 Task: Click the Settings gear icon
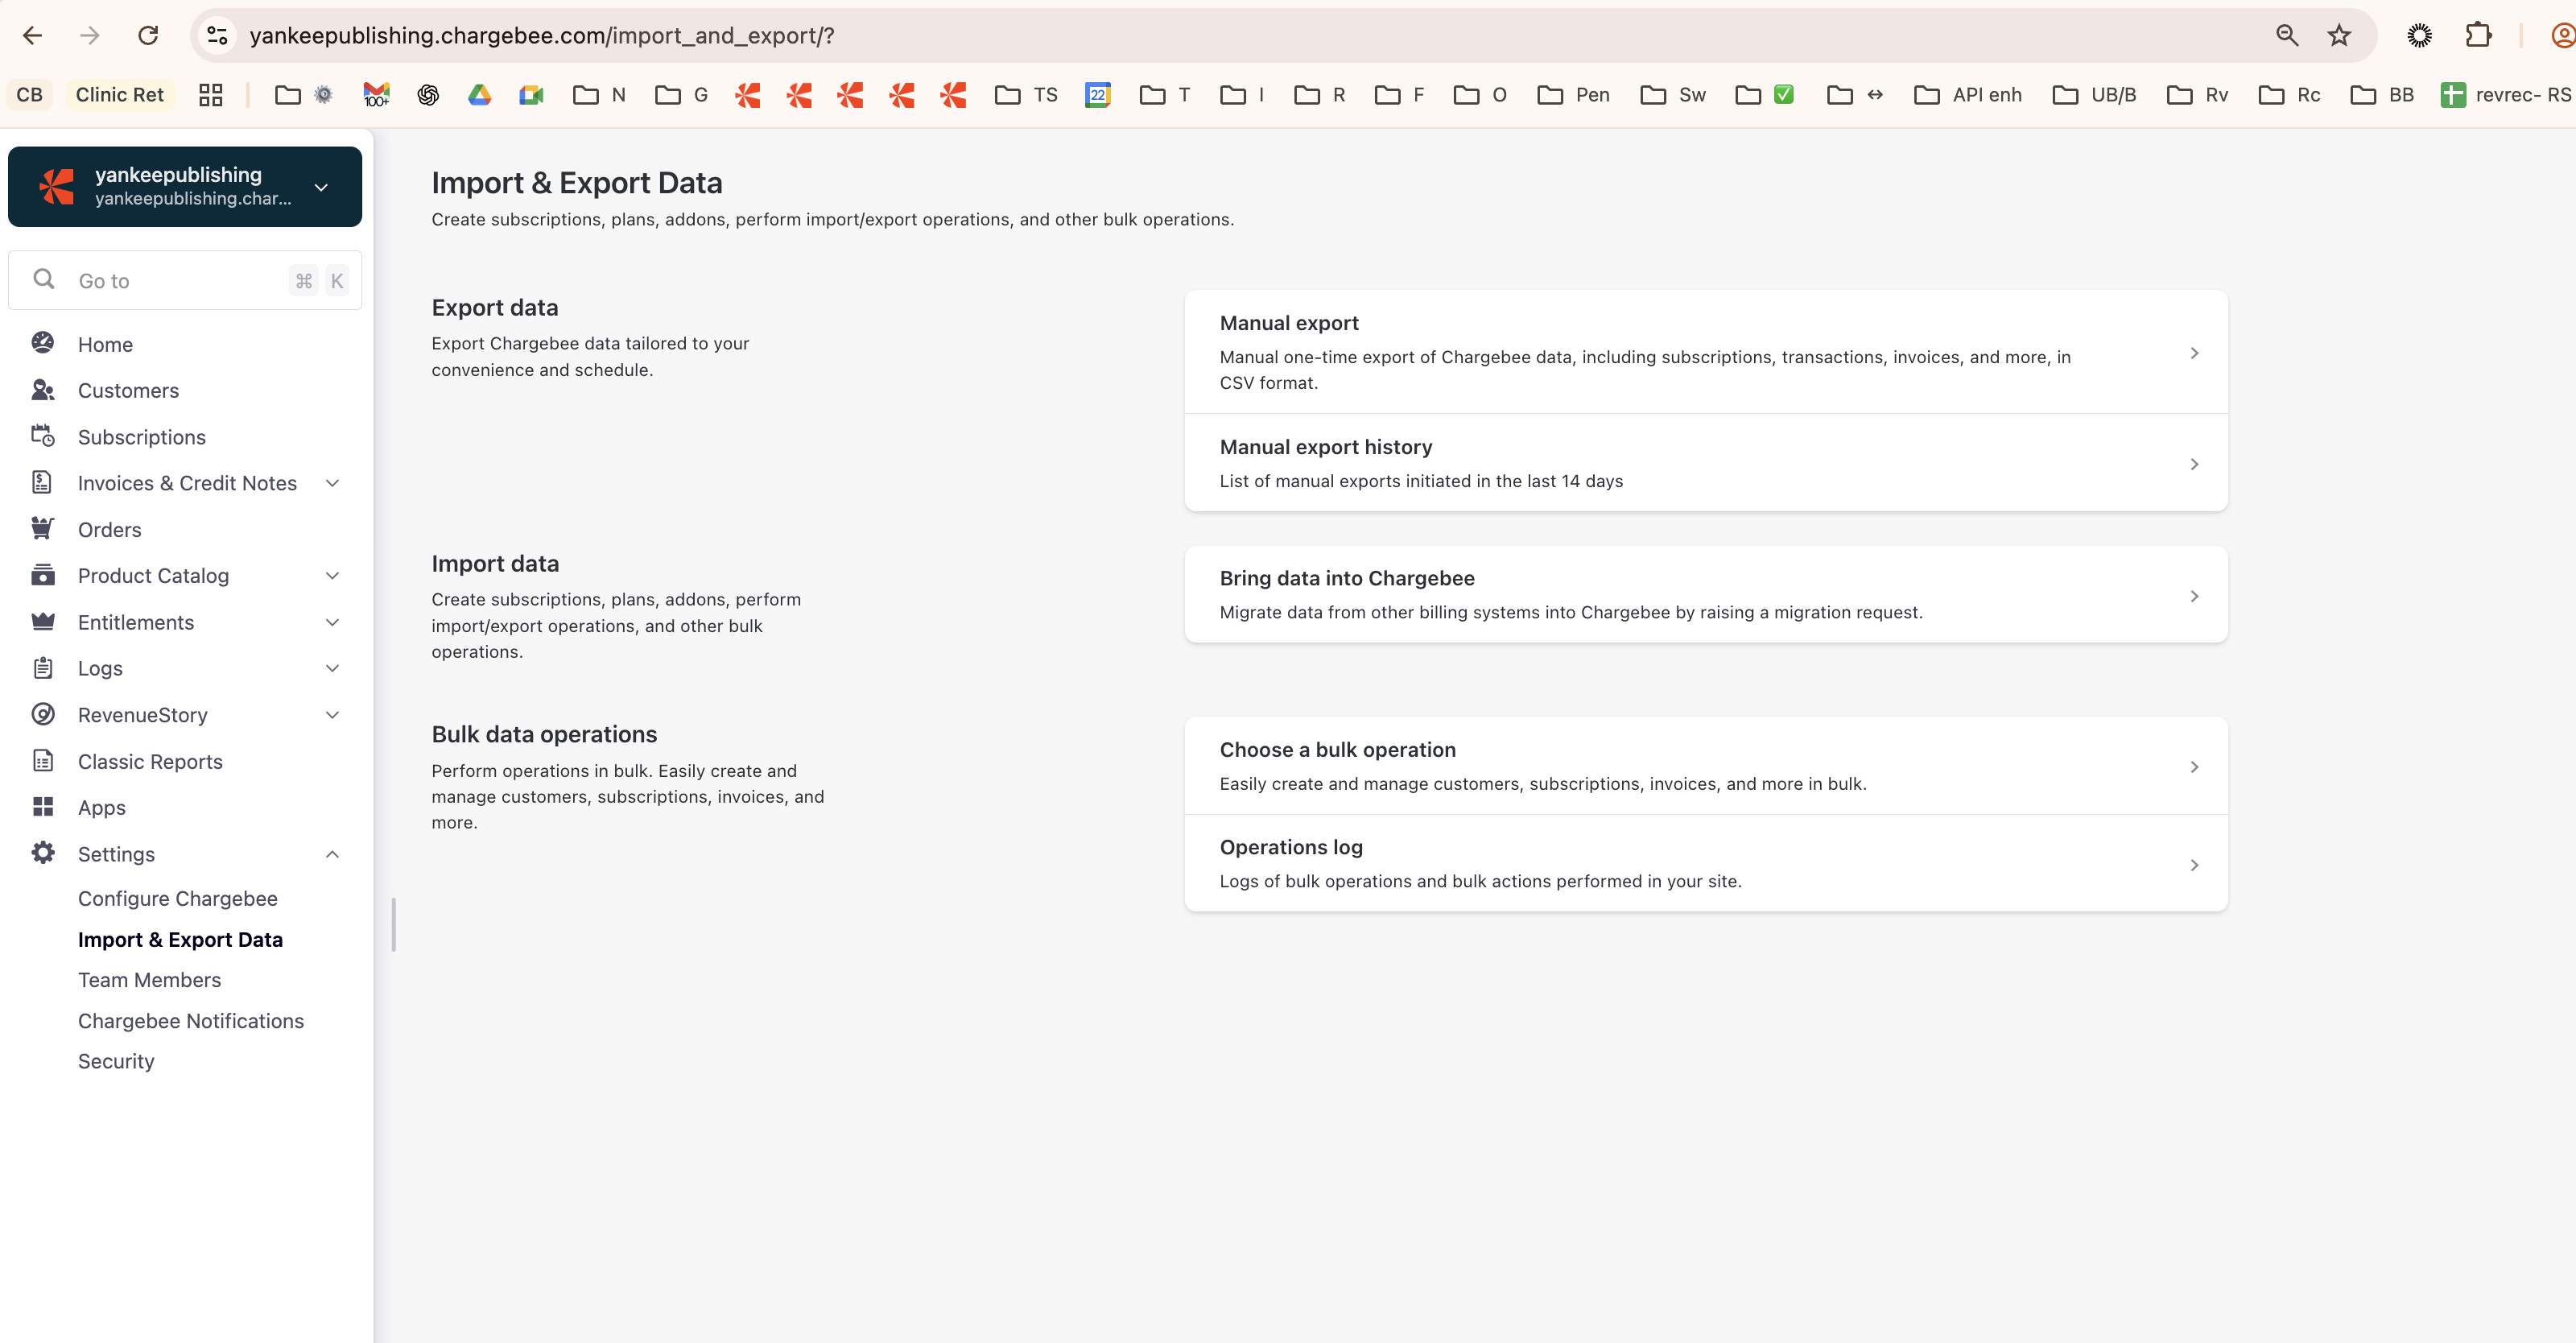click(42, 853)
